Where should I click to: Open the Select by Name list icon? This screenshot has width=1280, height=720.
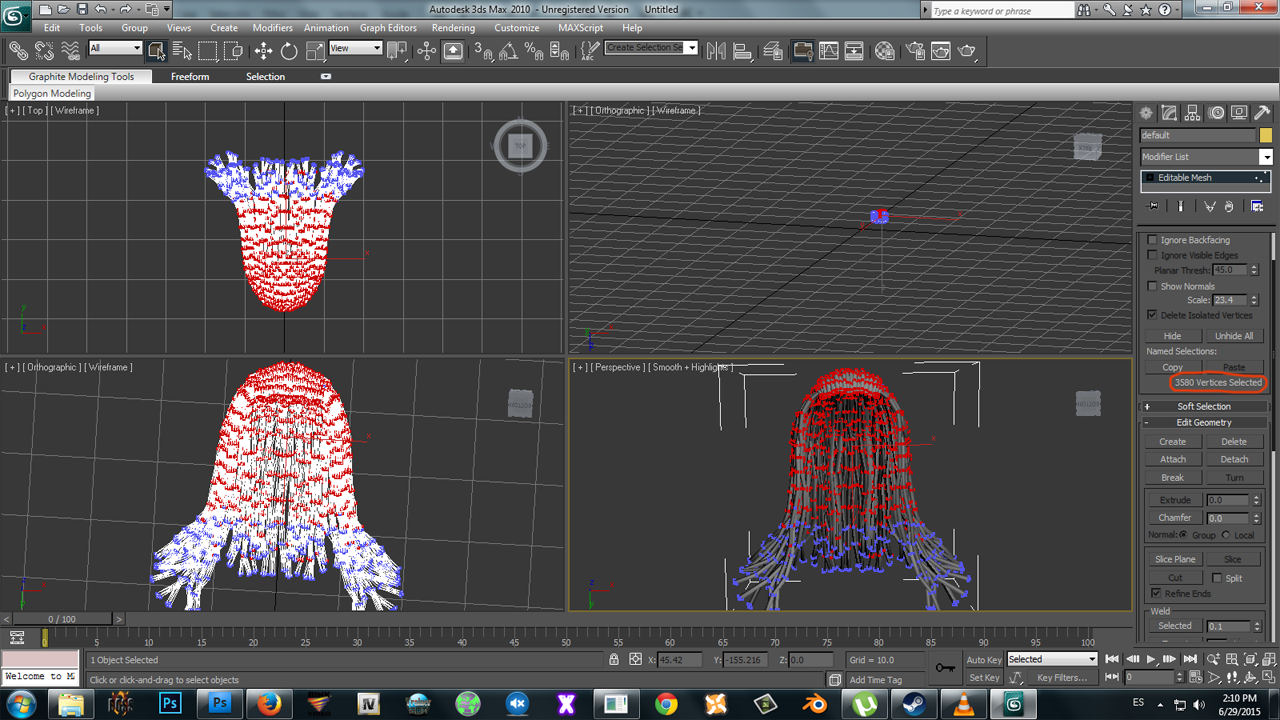point(182,50)
